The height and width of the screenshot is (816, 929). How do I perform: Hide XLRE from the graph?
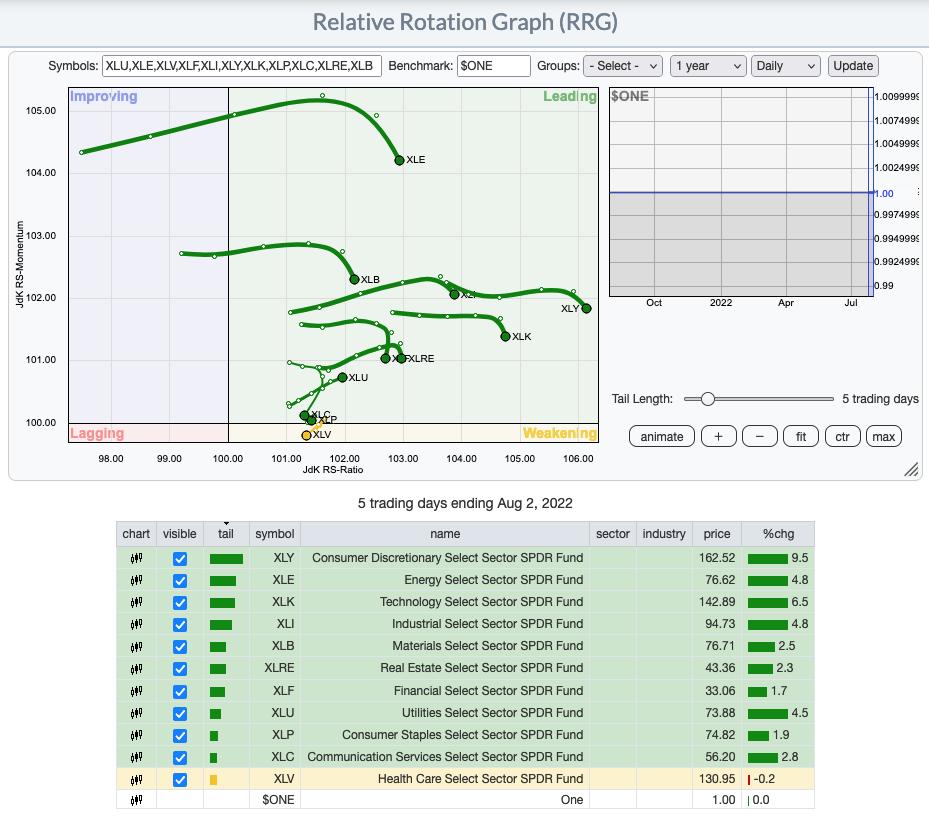(x=180, y=669)
